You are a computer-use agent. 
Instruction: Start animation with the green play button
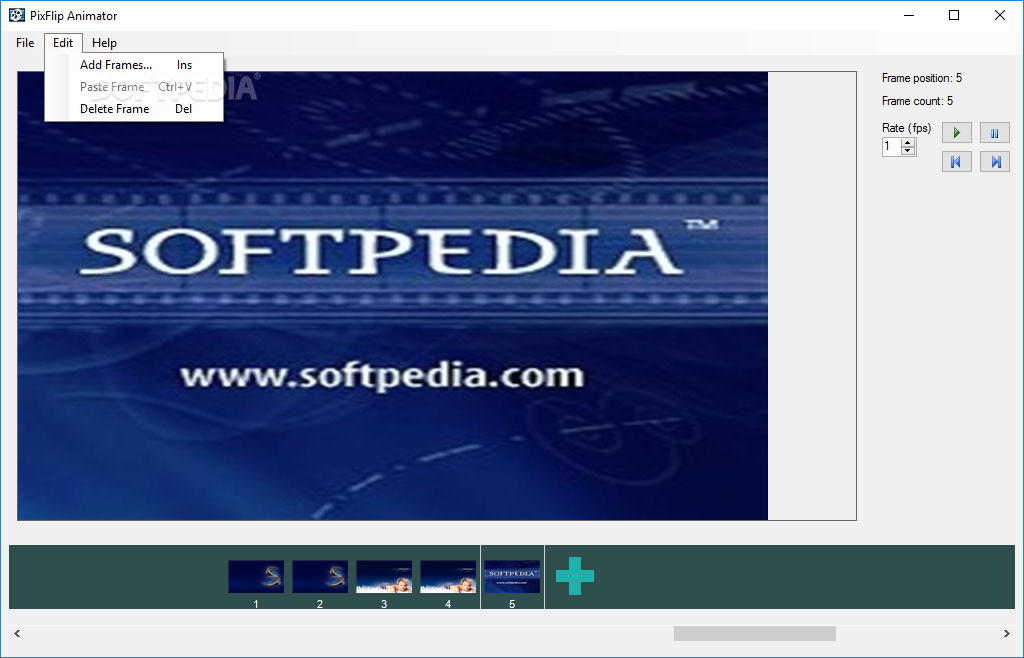(957, 133)
